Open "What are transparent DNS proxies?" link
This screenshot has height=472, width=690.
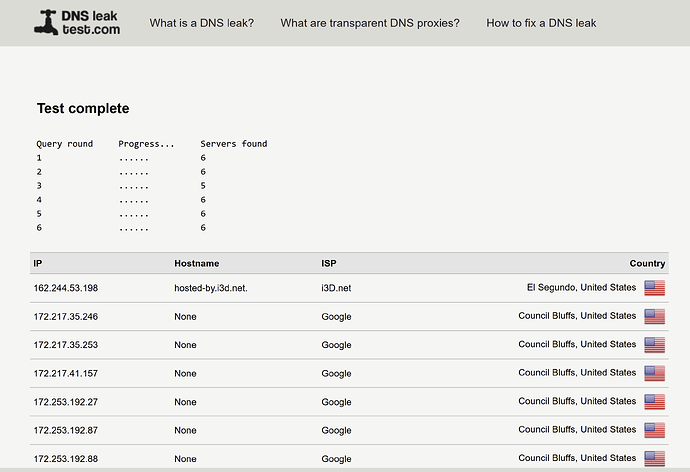point(370,23)
